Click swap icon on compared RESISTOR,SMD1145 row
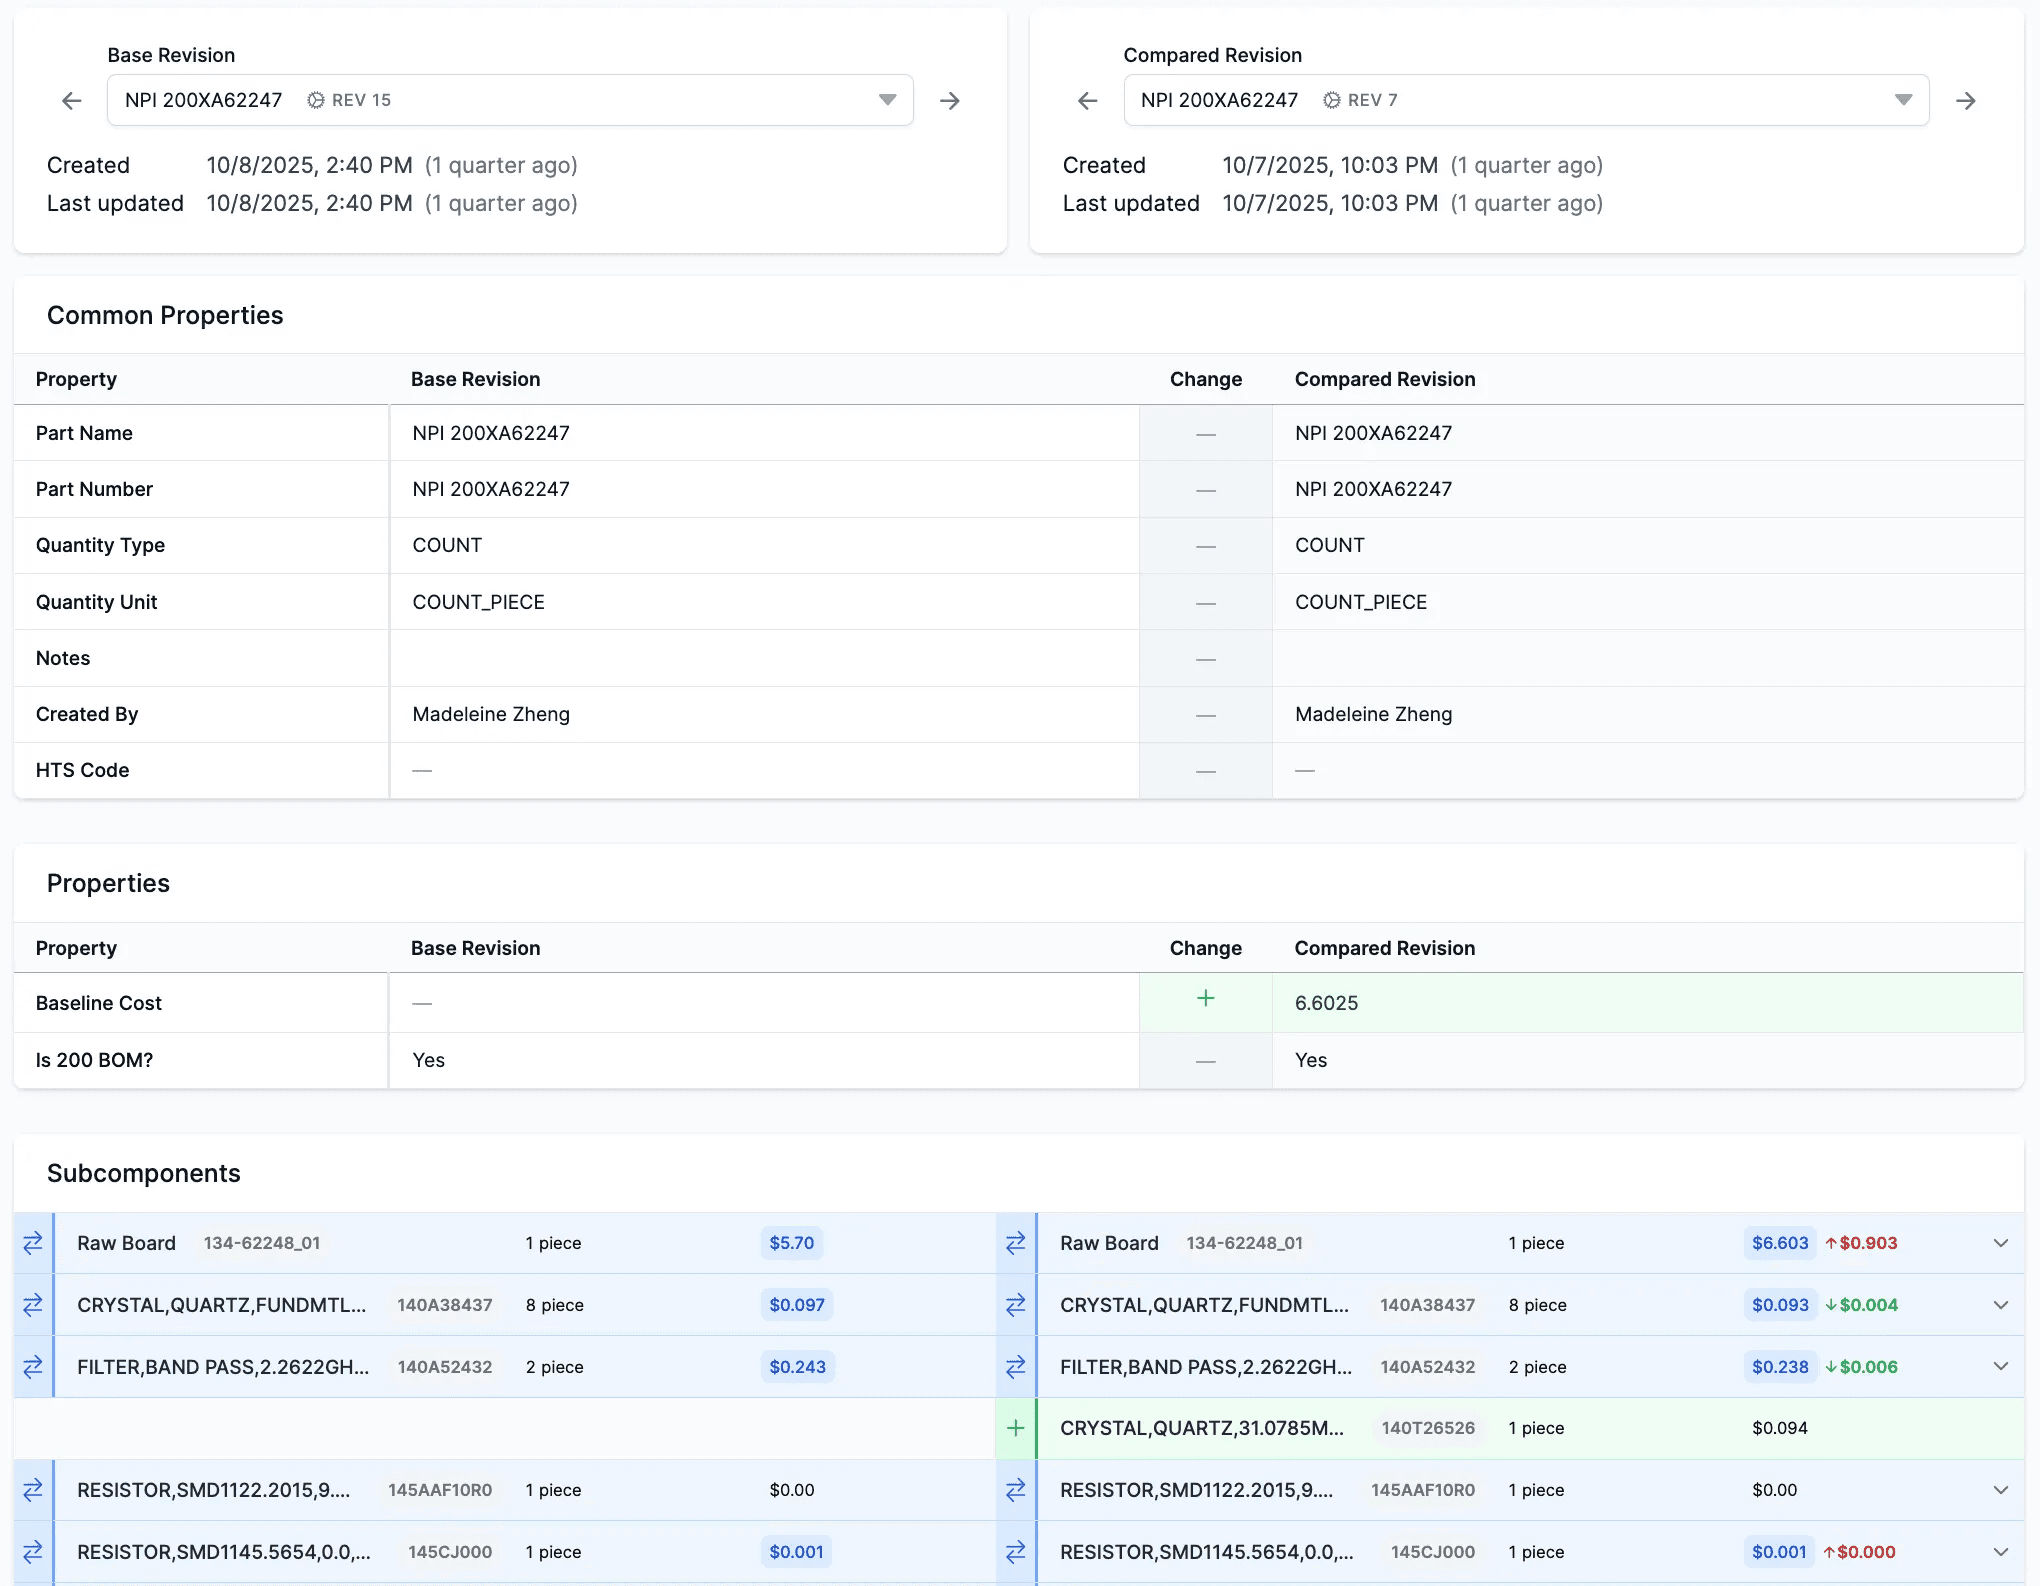The image size is (2040, 1586). 1016,1552
